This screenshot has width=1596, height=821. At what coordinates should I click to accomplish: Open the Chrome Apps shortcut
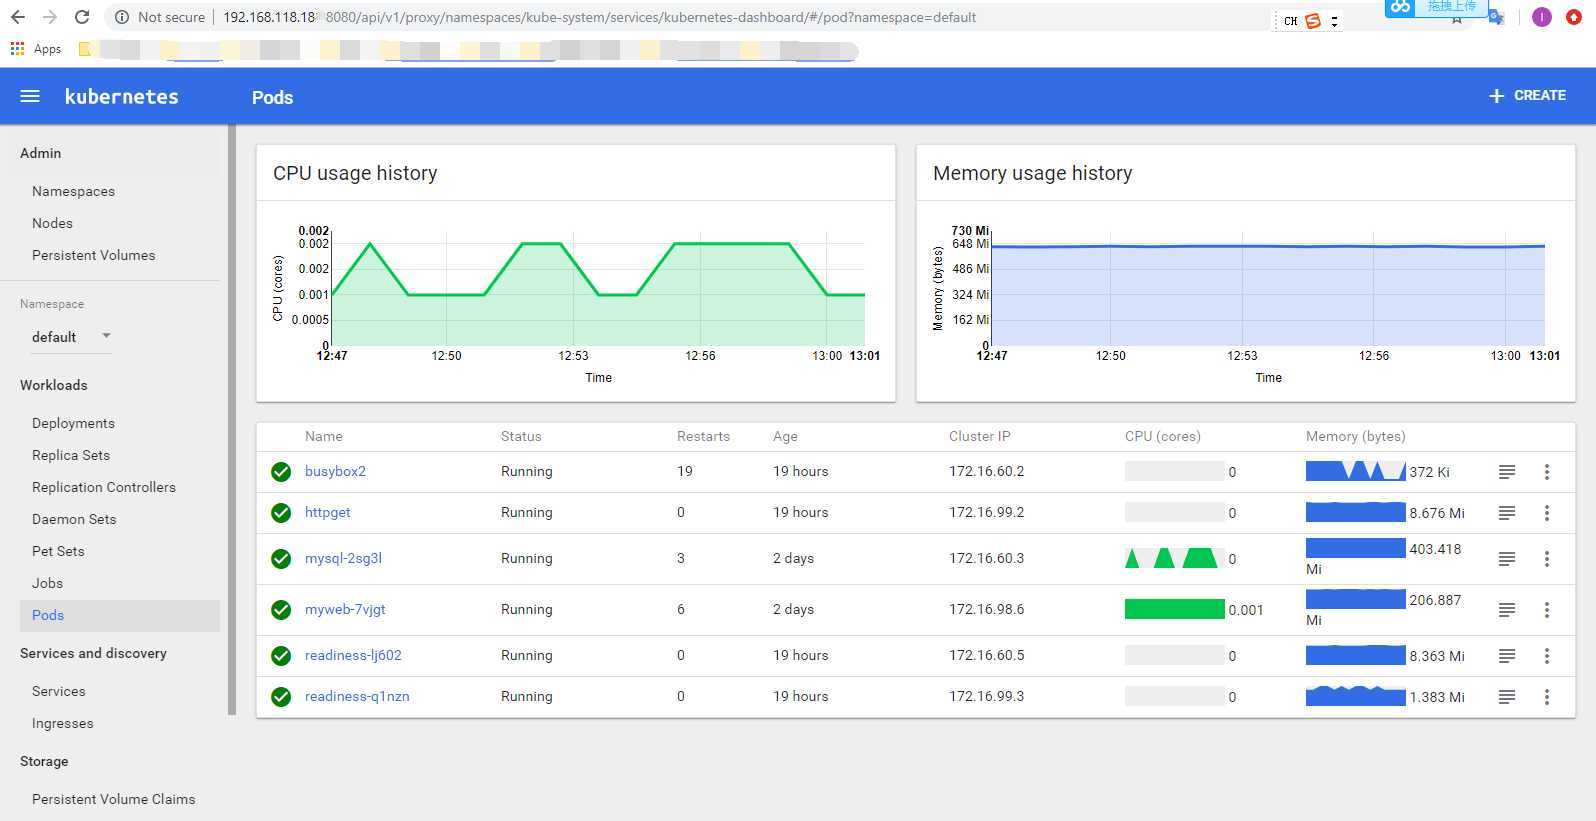pyautogui.click(x=35, y=48)
